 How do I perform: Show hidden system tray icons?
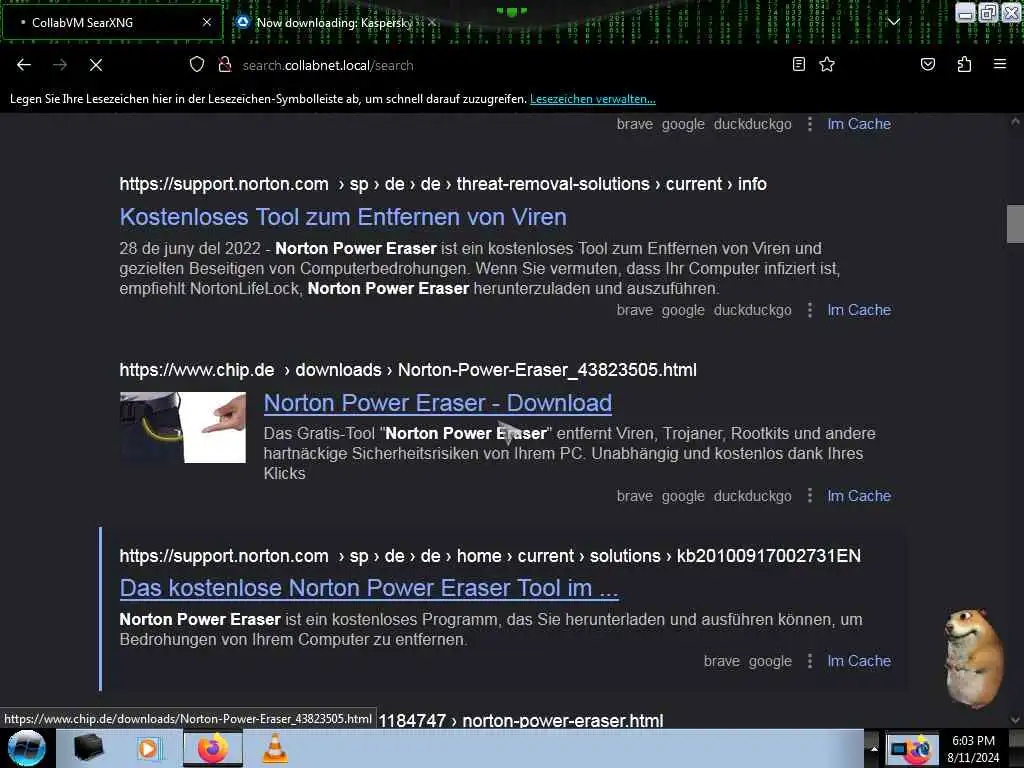click(x=874, y=748)
